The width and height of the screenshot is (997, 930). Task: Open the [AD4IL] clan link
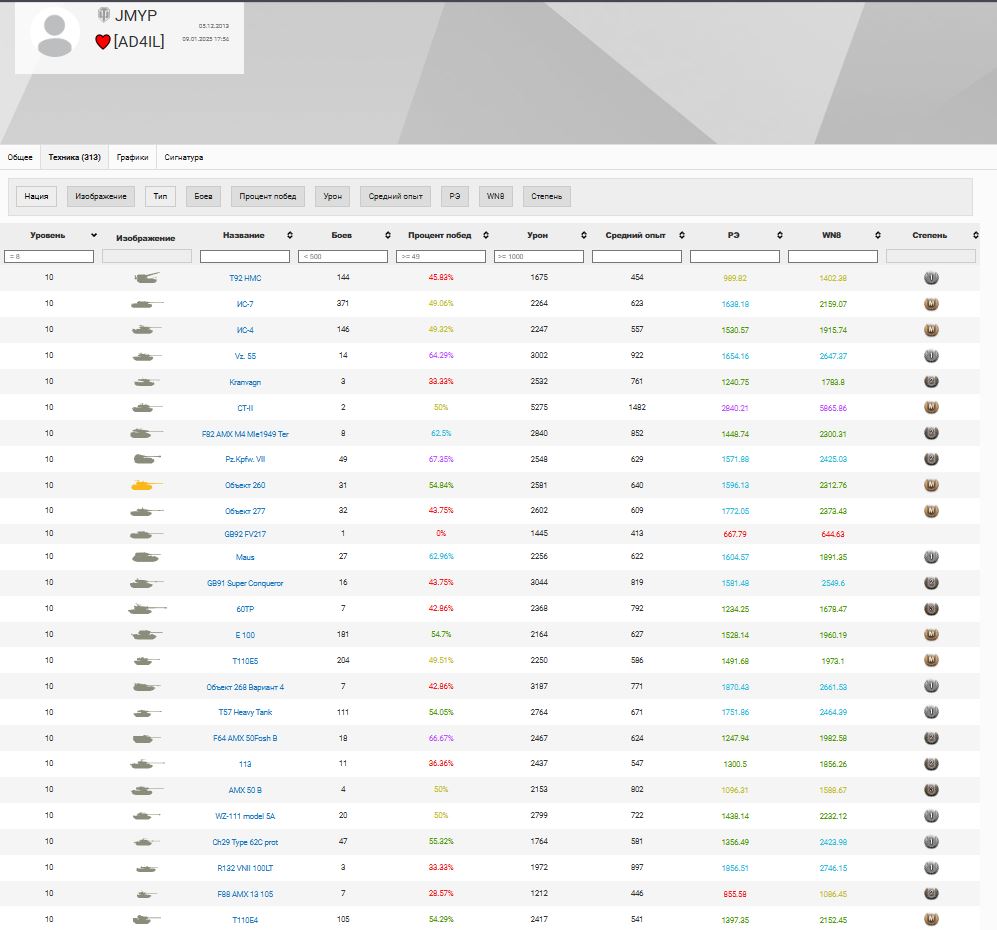(x=139, y=42)
